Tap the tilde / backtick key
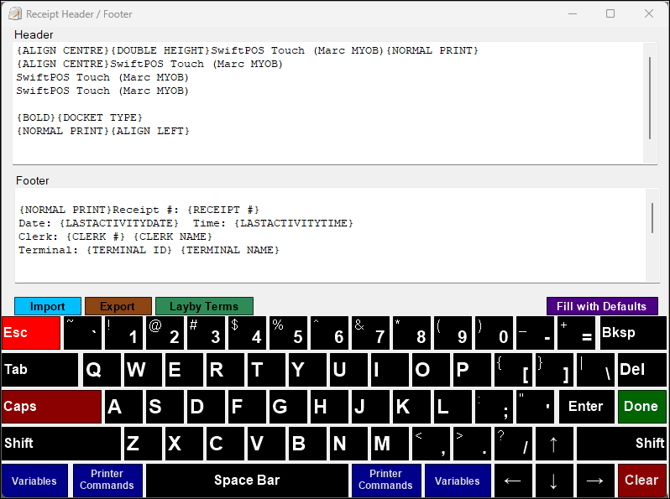This screenshot has height=499, width=670. click(x=82, y=333)
